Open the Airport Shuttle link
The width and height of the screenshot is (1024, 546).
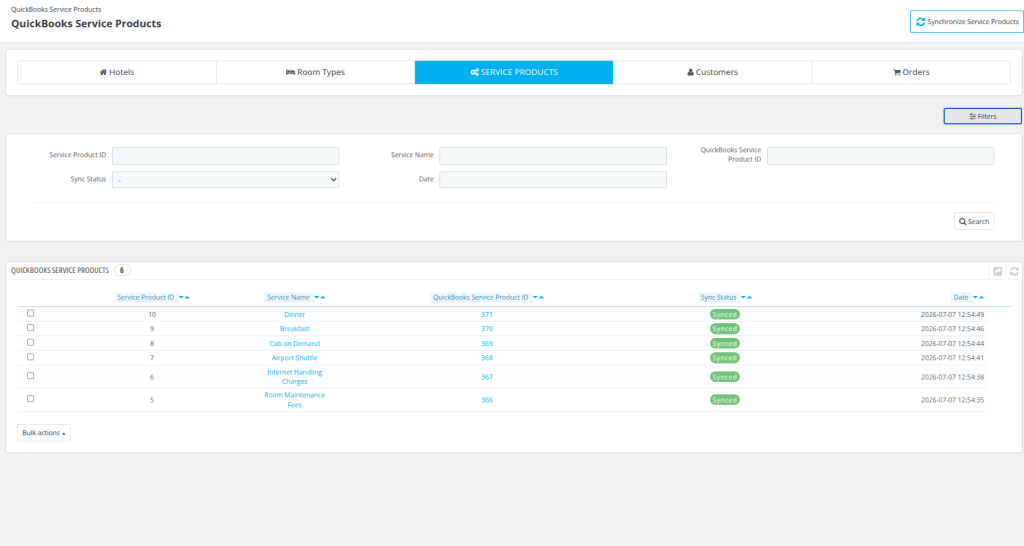[x=295, y=358]
